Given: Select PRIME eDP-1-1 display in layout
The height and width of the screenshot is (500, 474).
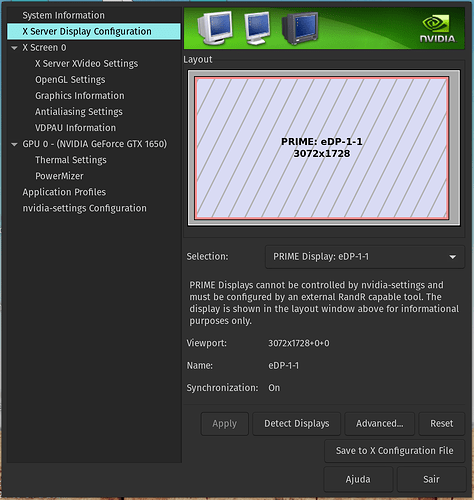Looking at the screenshot, I should coord(322,148).
